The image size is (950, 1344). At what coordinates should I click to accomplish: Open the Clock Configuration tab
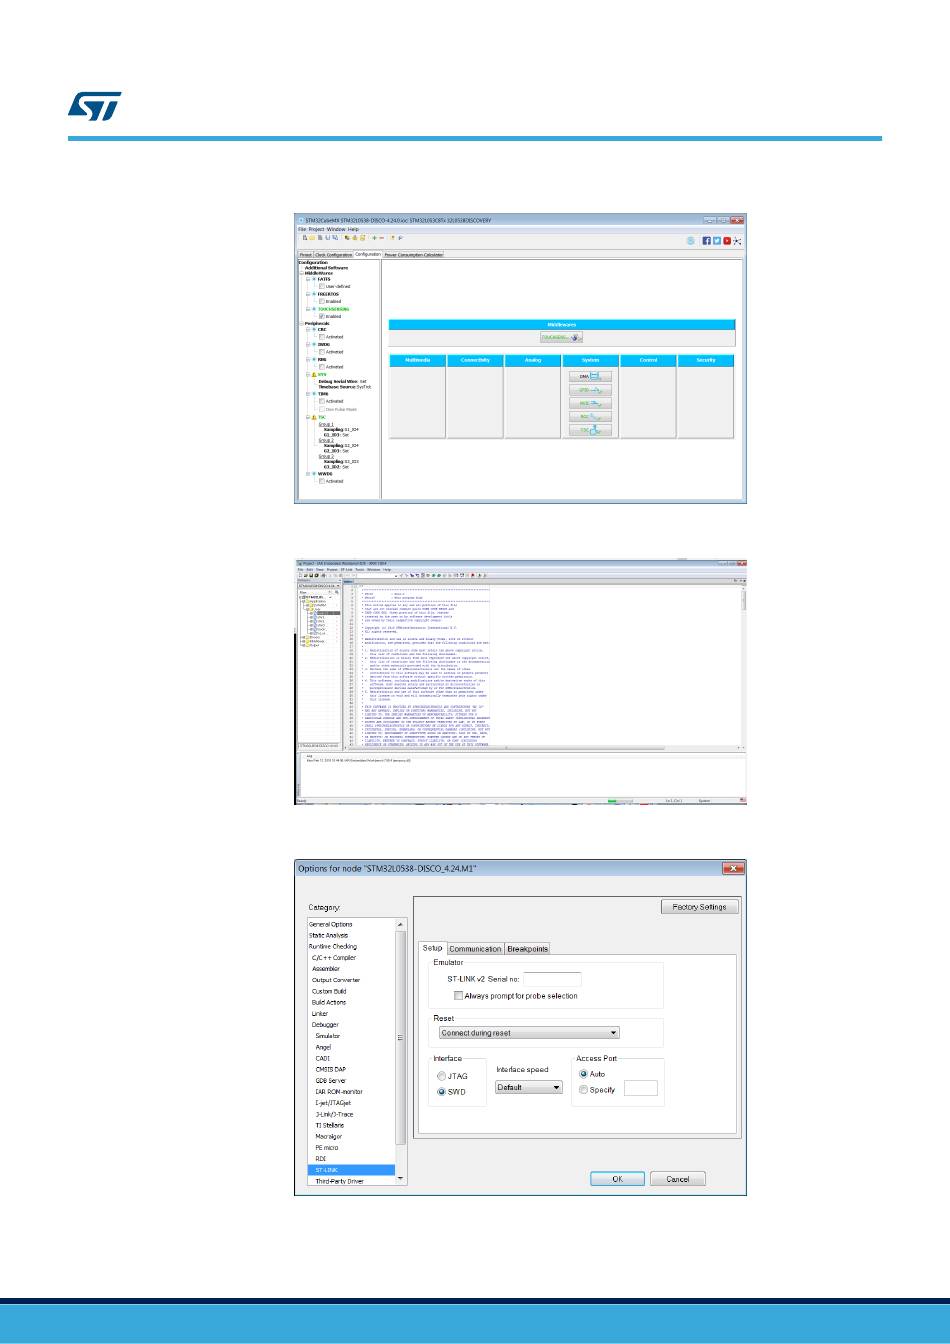[x=334, y=255]
